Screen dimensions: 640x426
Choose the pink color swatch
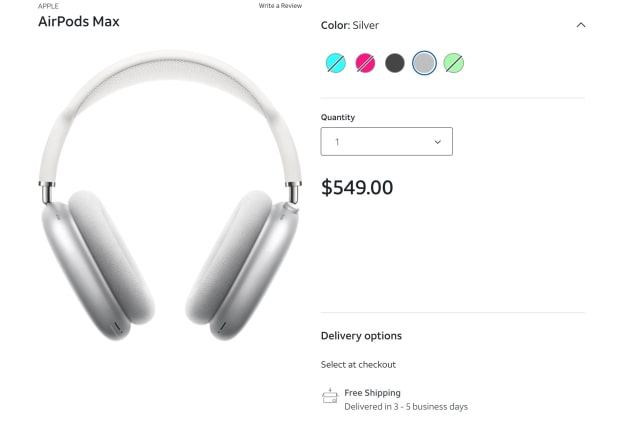[365, 64]
